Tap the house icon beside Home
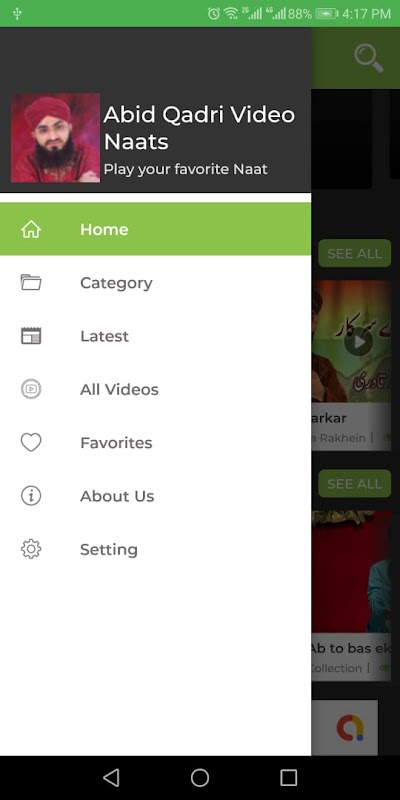This screenshot has width=400, height=800. coord(31,230)
